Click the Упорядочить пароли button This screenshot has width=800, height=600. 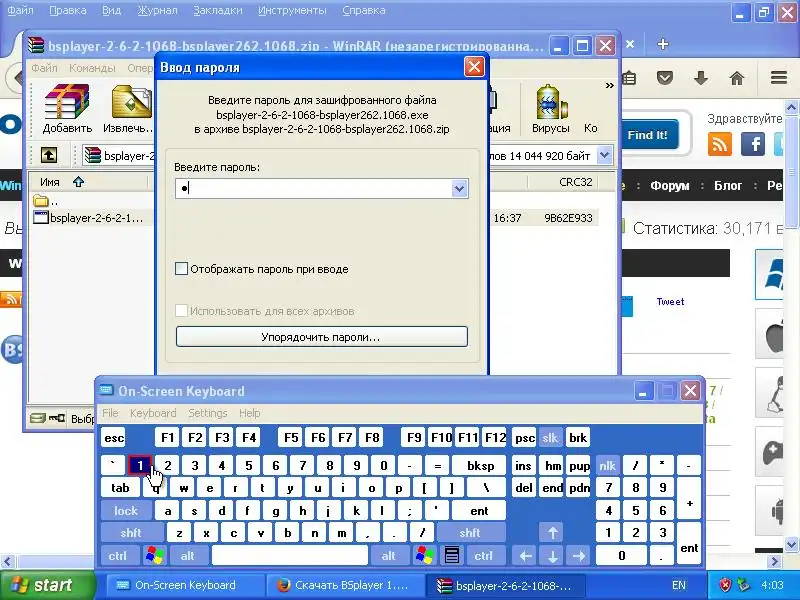point(321,337)
